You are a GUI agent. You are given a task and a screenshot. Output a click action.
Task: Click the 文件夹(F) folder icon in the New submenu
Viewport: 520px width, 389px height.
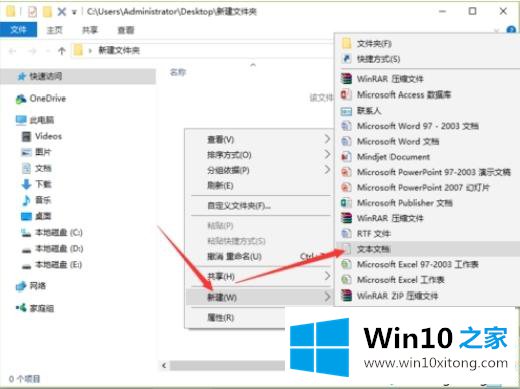tap(347, 43)
